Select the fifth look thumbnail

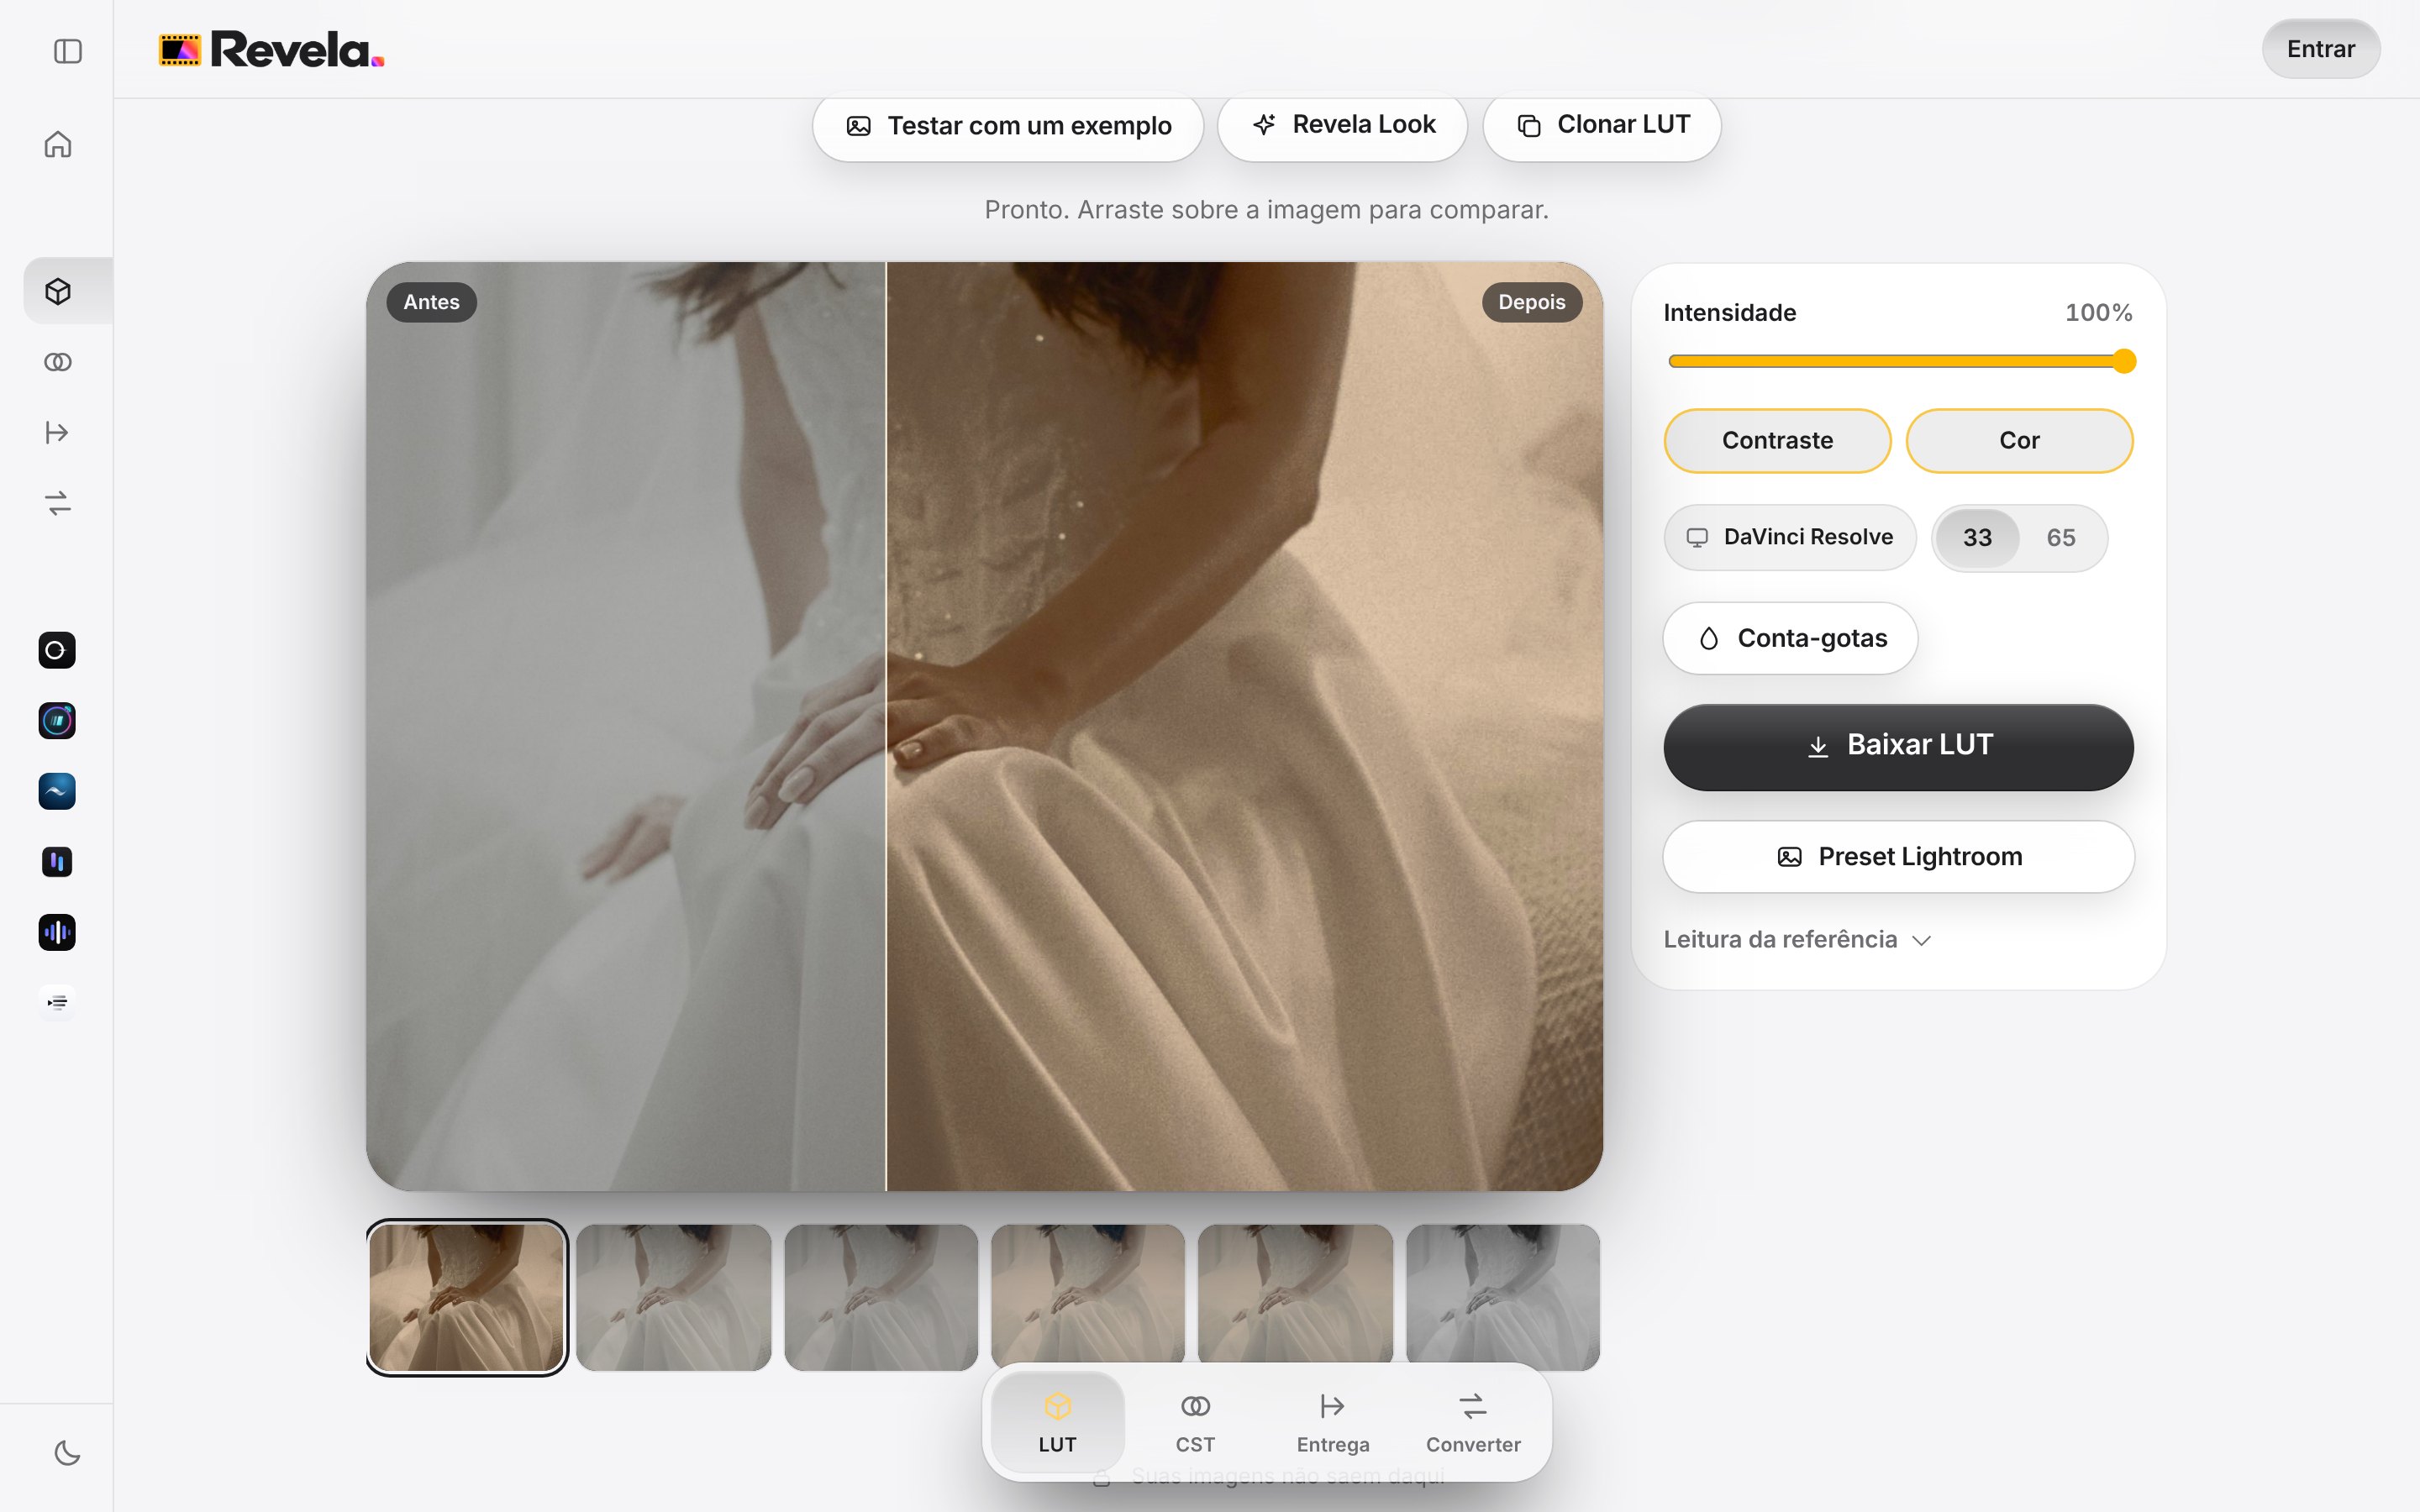1295,1294
